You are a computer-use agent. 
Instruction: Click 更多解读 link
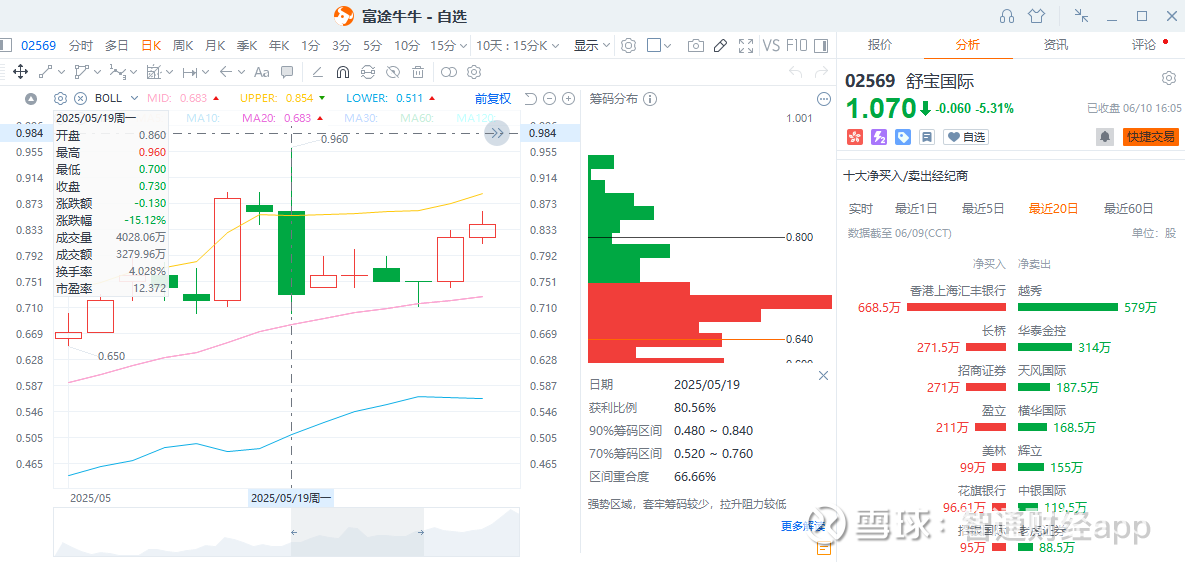click(x=802, y=526)
